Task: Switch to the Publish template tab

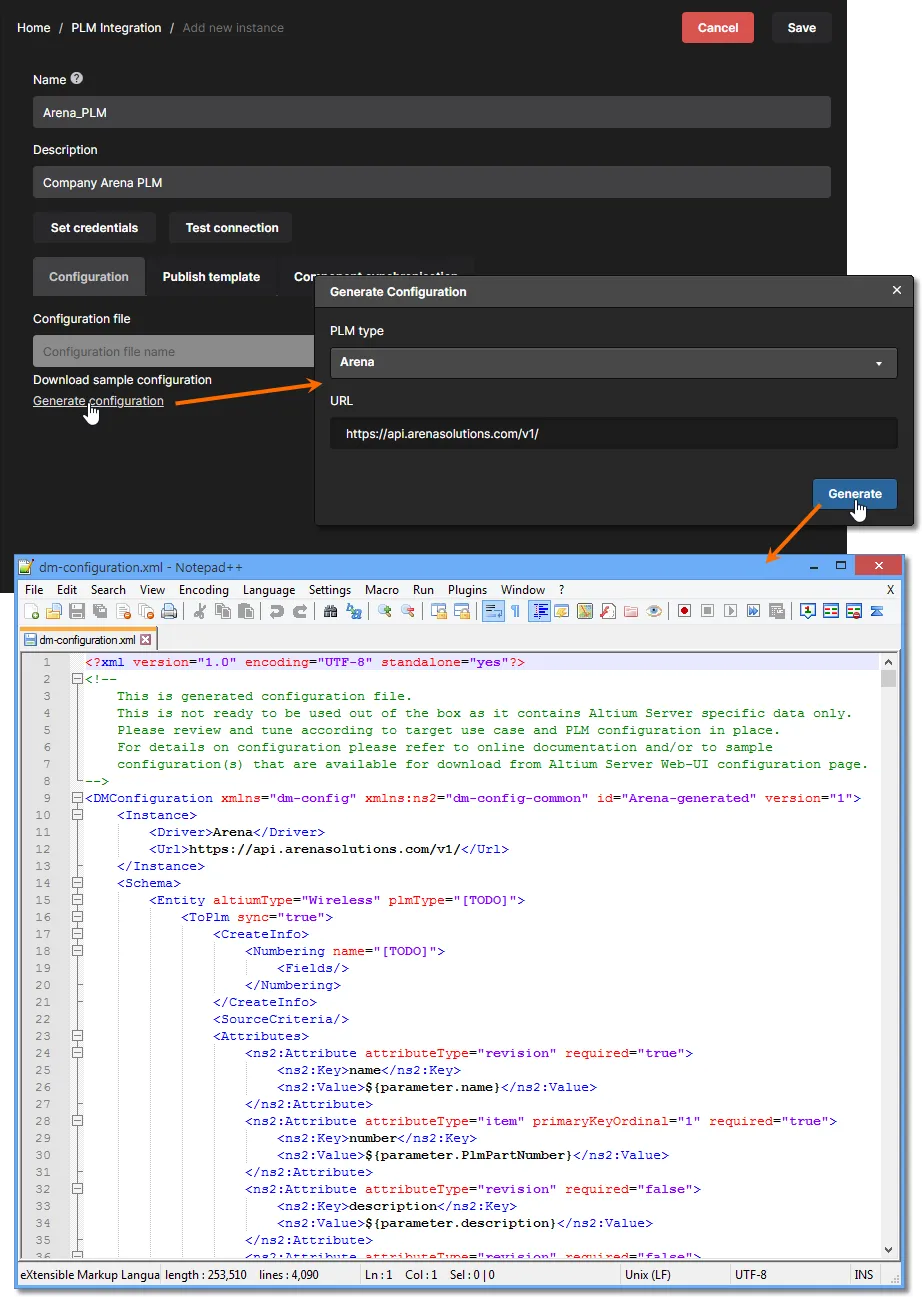Action: [x=211, y=277]
